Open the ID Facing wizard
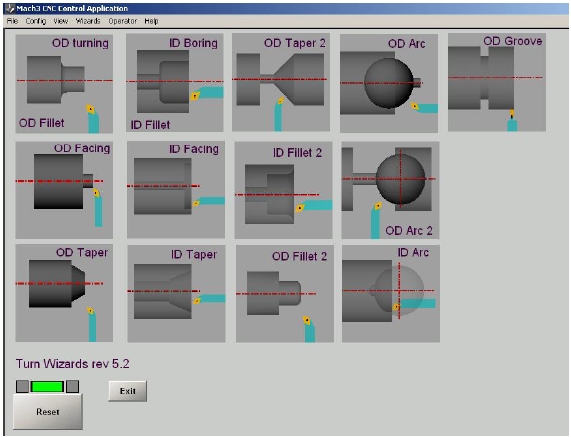The image size is (571, 437). 176,190
